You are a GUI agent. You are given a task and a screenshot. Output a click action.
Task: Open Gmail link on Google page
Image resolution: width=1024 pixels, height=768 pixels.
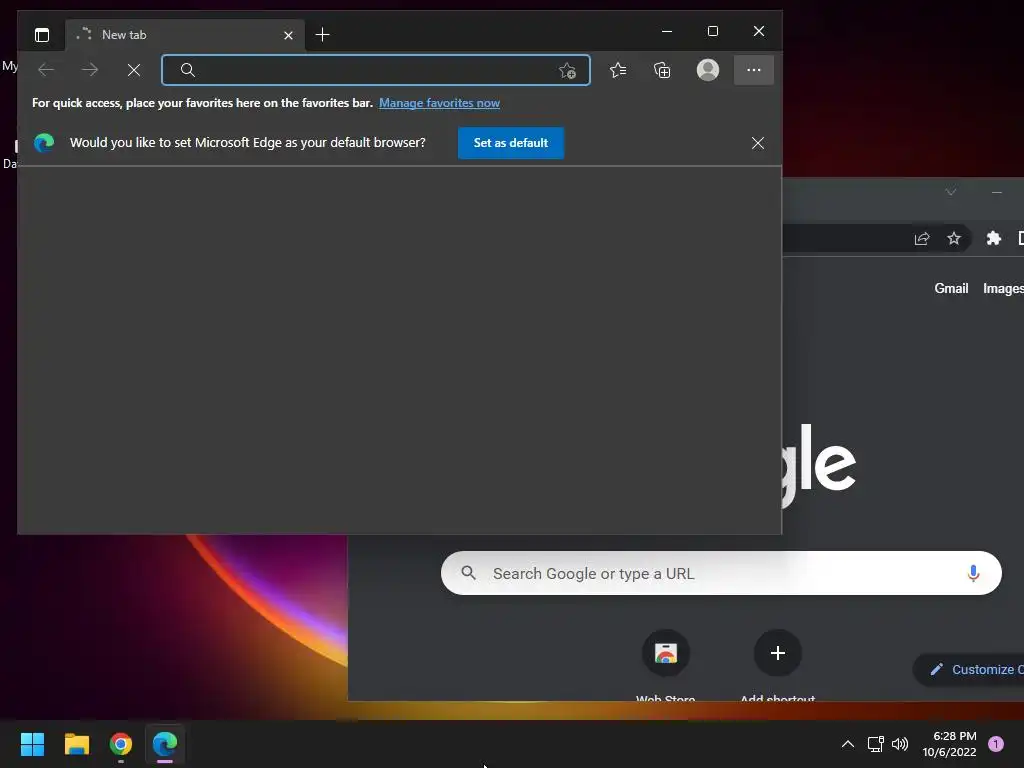tap(951, 289)
